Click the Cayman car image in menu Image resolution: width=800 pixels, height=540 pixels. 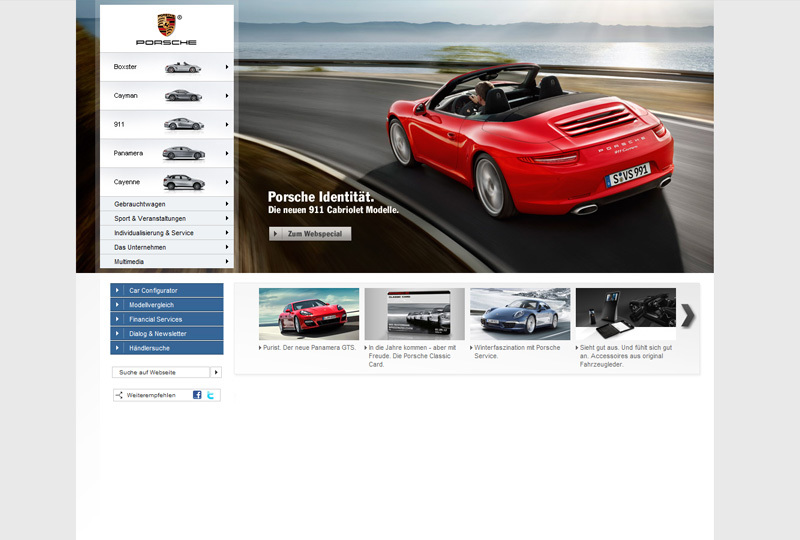(x=183, y=95)
